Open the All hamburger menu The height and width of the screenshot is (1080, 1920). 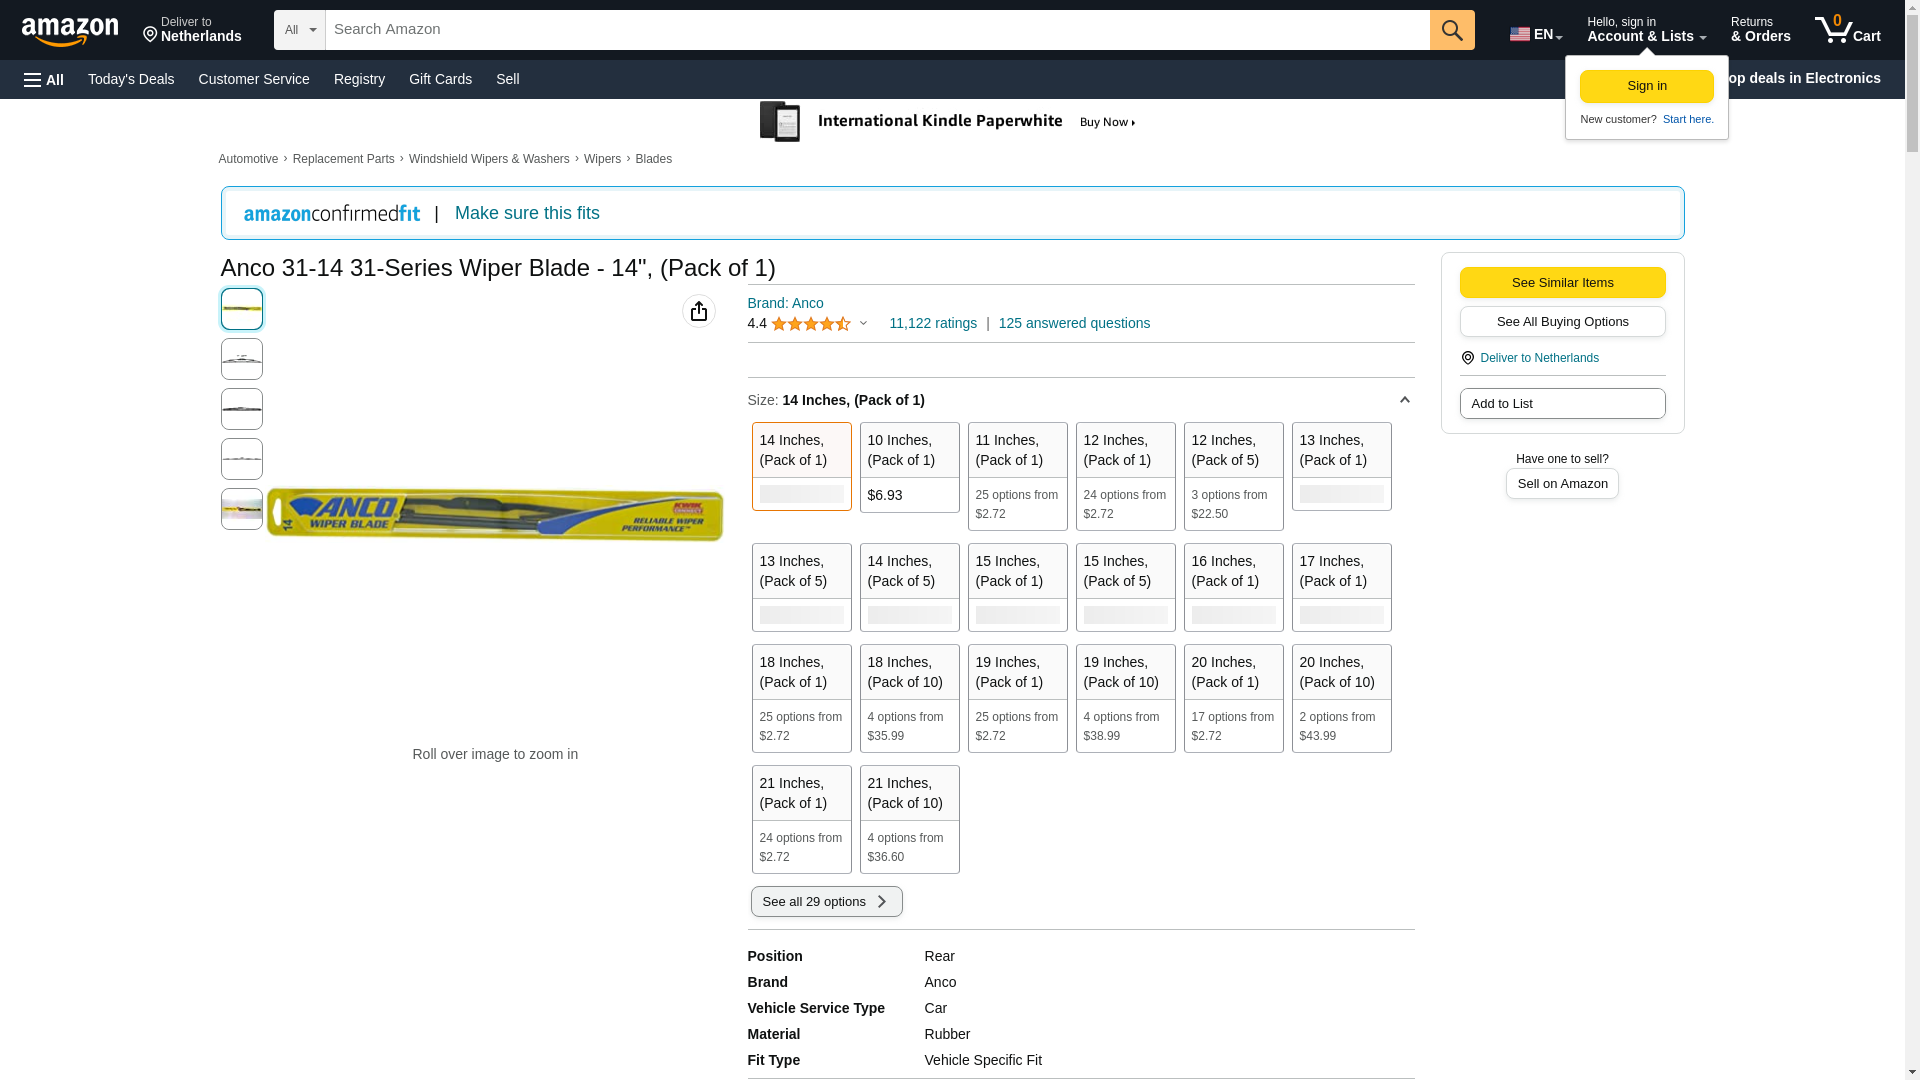pyautogui.click(x=44, y=80)
